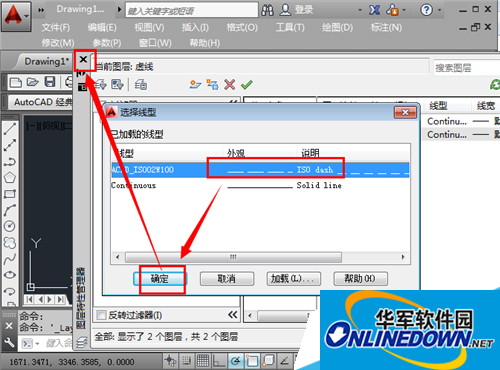
Task: Set current layer with green checkmark
Action: click(x=247, y=85)
